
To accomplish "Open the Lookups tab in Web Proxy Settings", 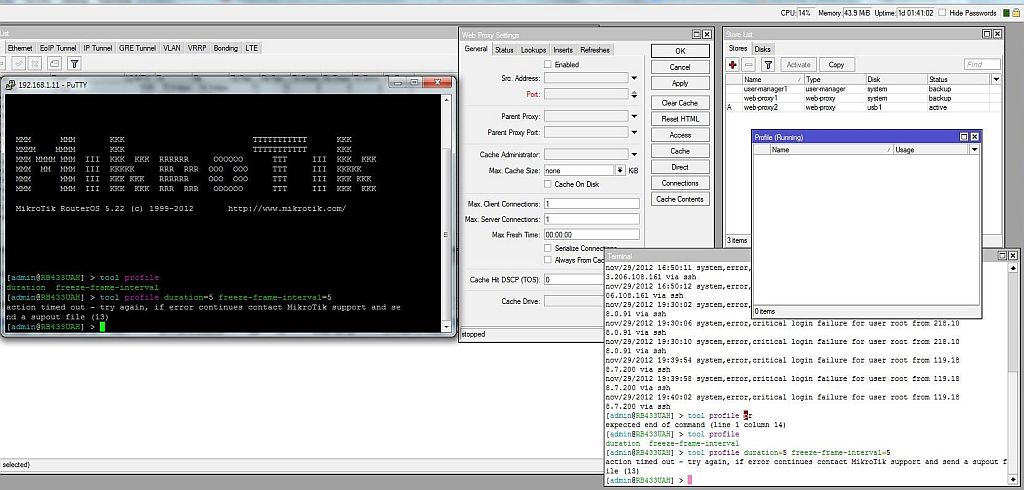I will 534,49.
